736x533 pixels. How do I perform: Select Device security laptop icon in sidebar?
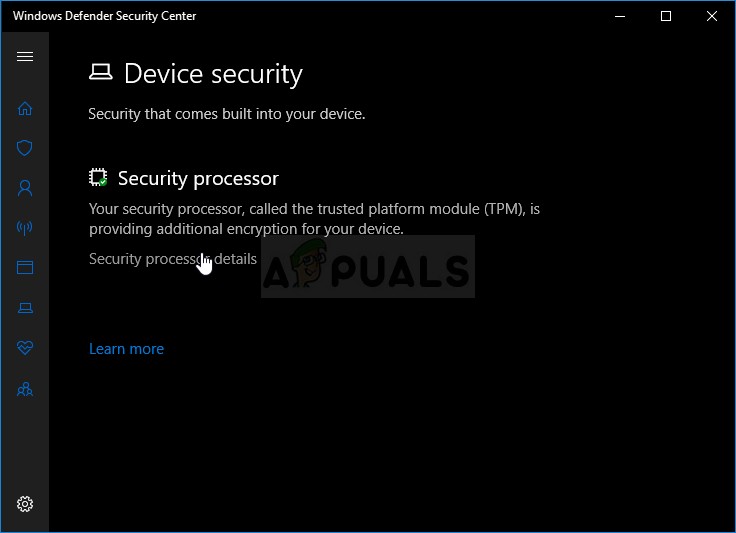point(25,308)
